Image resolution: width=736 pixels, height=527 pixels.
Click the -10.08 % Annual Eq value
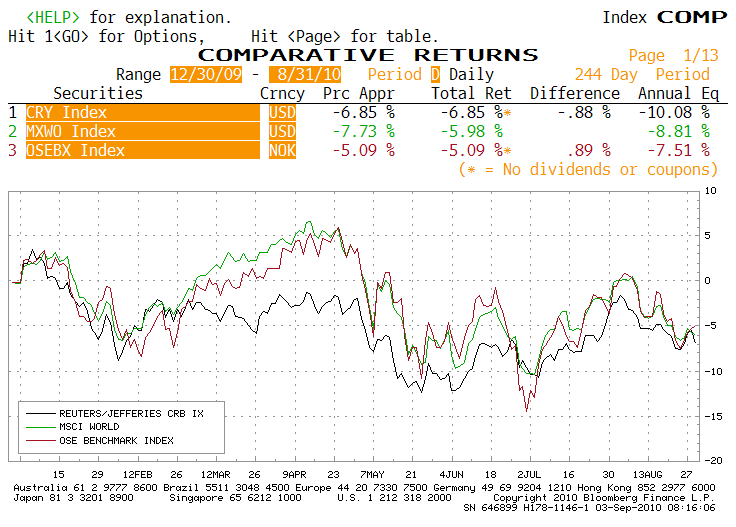pos(674,112)
